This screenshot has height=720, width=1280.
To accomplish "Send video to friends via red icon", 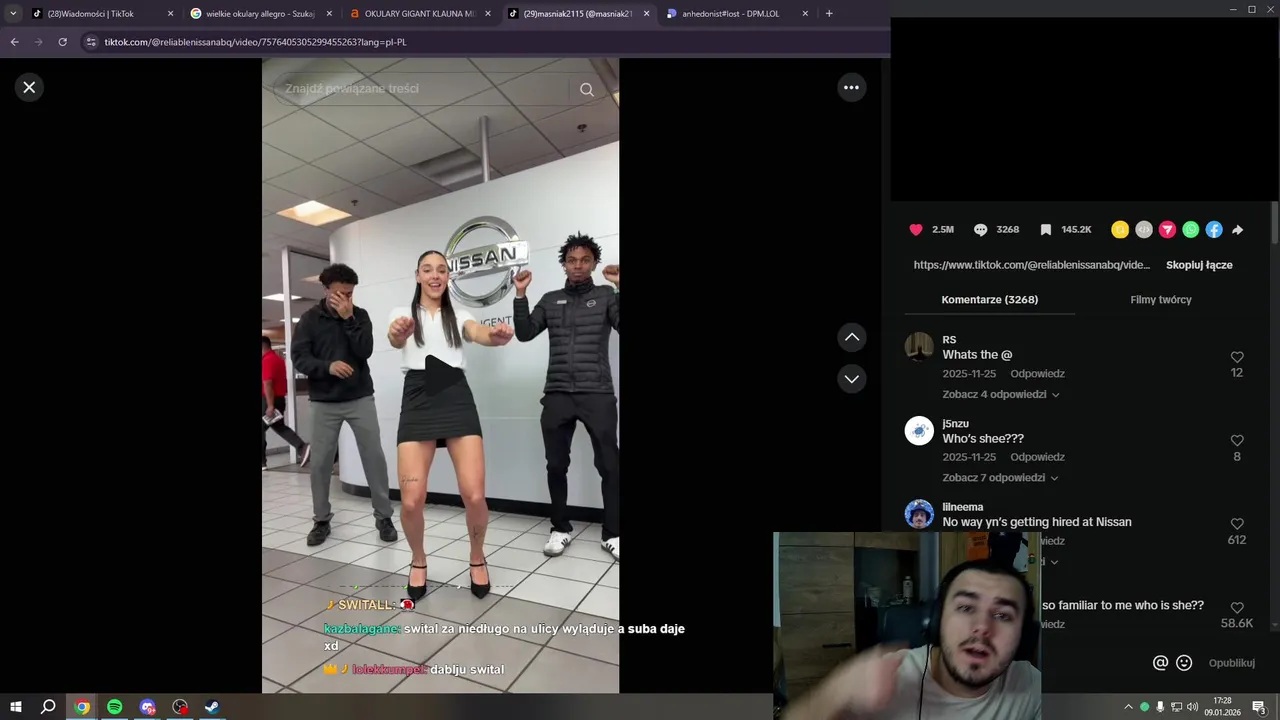I will (x=1167, y=230).
